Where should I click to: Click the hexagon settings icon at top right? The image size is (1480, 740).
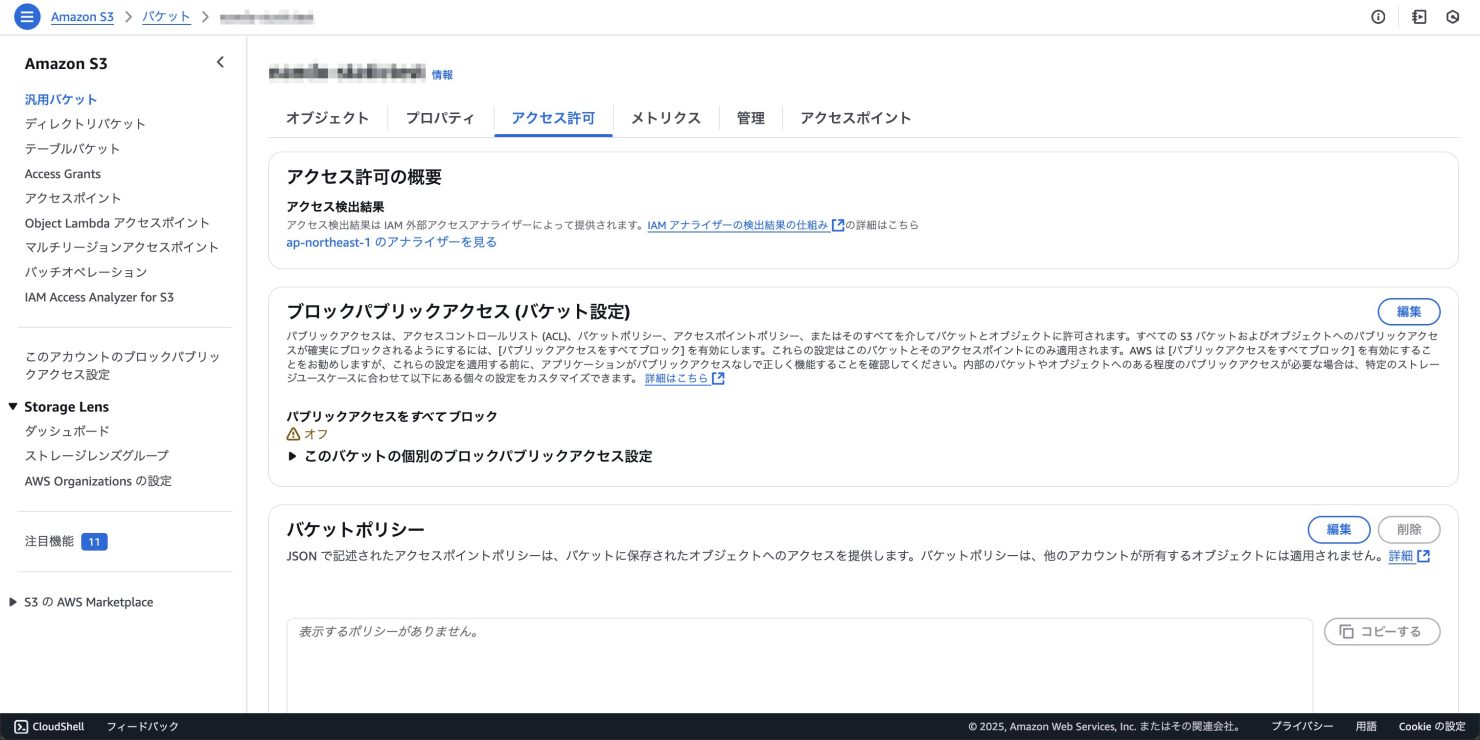click(x=1453, y=17)
